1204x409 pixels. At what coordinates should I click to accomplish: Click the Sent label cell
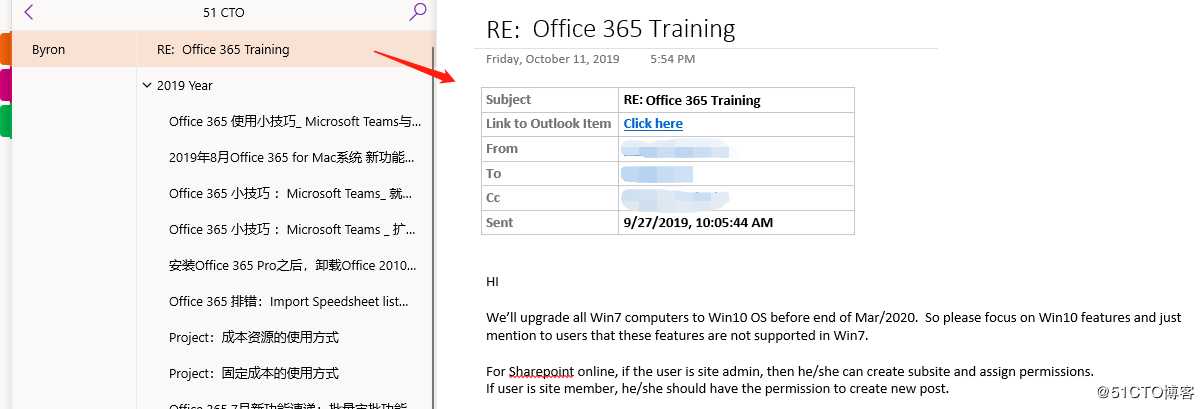(550, 222)
